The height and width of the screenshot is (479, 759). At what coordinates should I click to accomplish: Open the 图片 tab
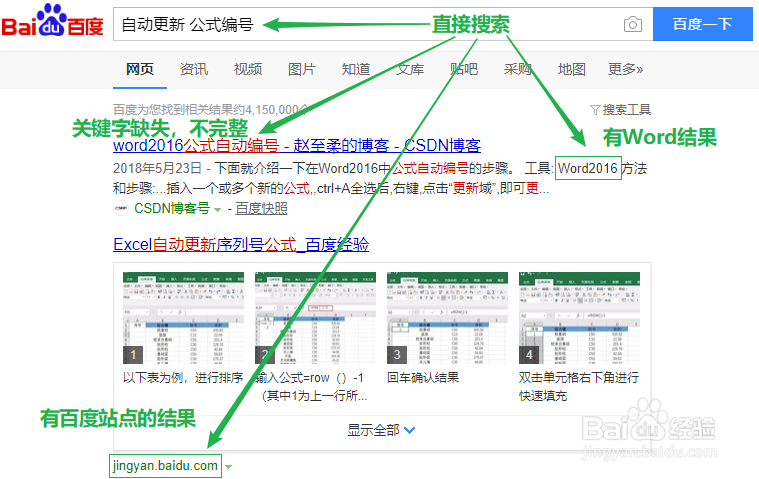(x=302, y=69)
